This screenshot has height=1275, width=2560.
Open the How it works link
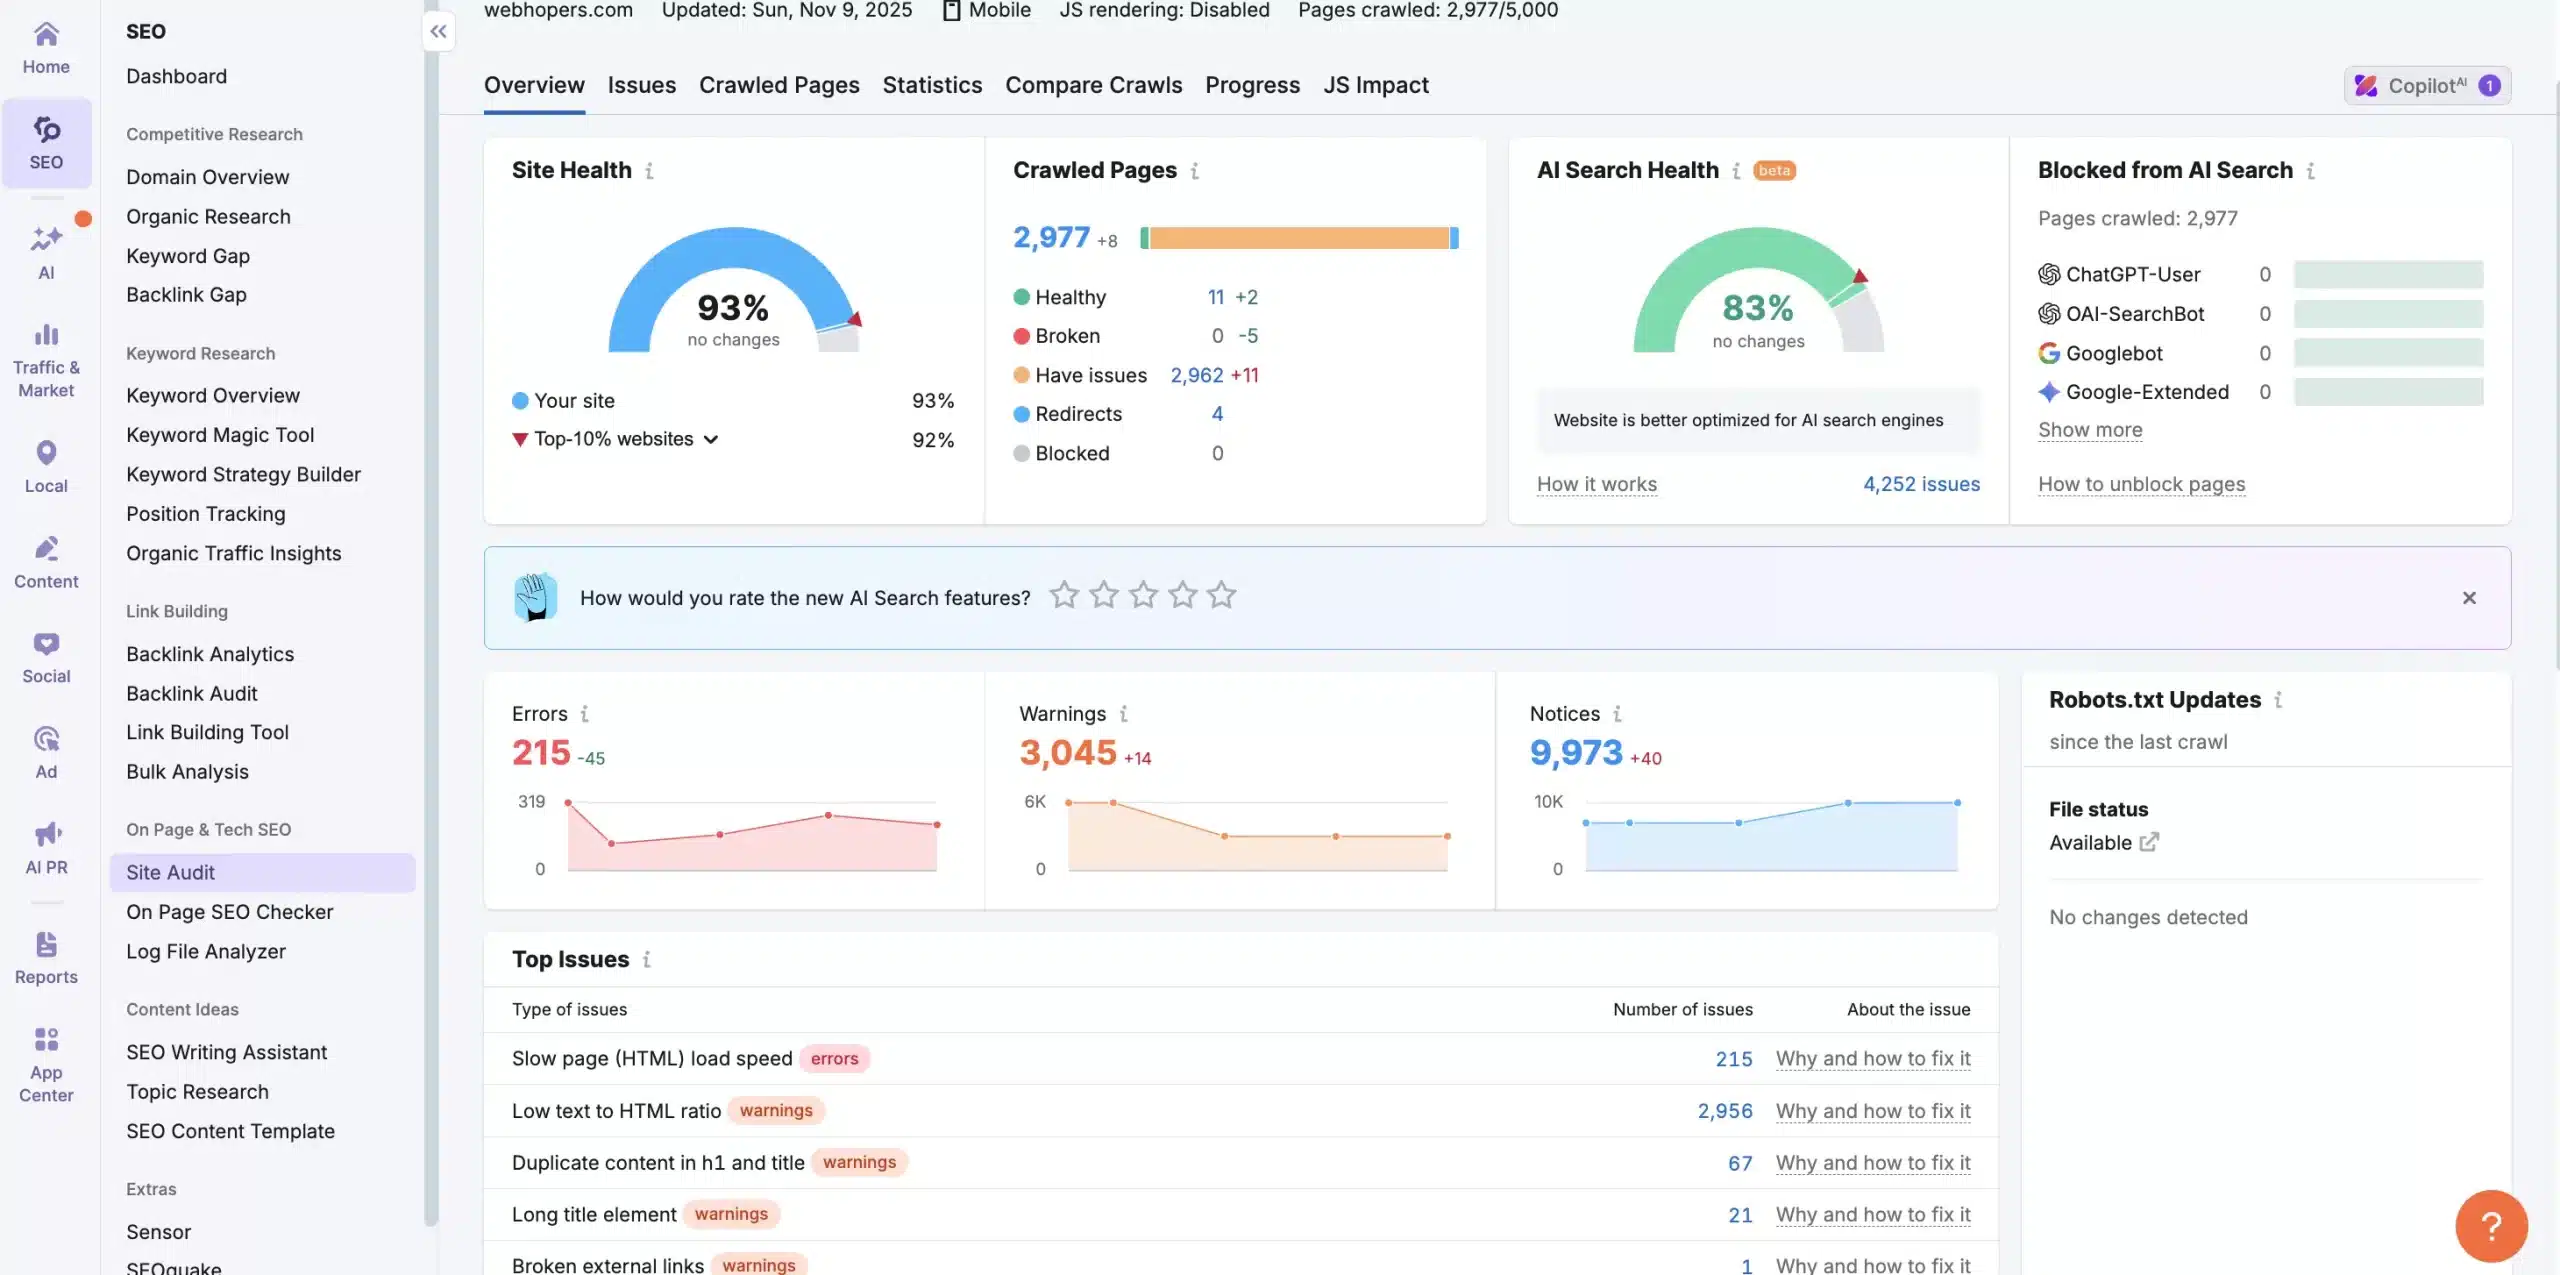tap(1596, 484)
